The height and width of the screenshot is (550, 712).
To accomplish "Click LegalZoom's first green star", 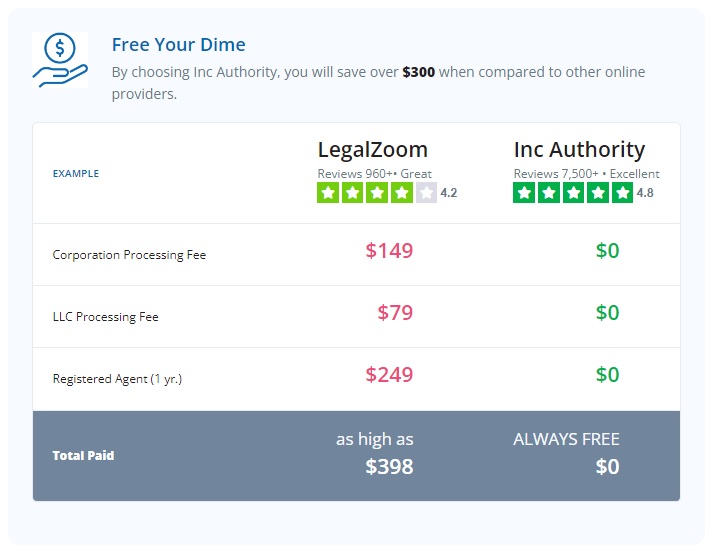I will tap(328, 193).
